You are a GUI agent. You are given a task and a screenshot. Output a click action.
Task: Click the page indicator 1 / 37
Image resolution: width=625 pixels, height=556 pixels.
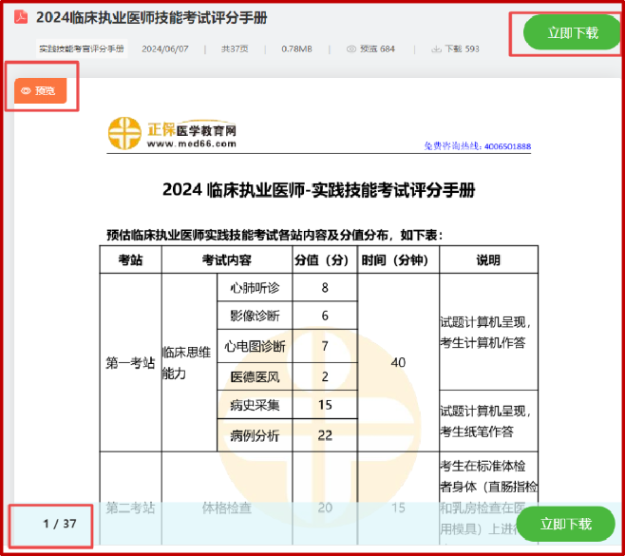[x=60, y=524]
